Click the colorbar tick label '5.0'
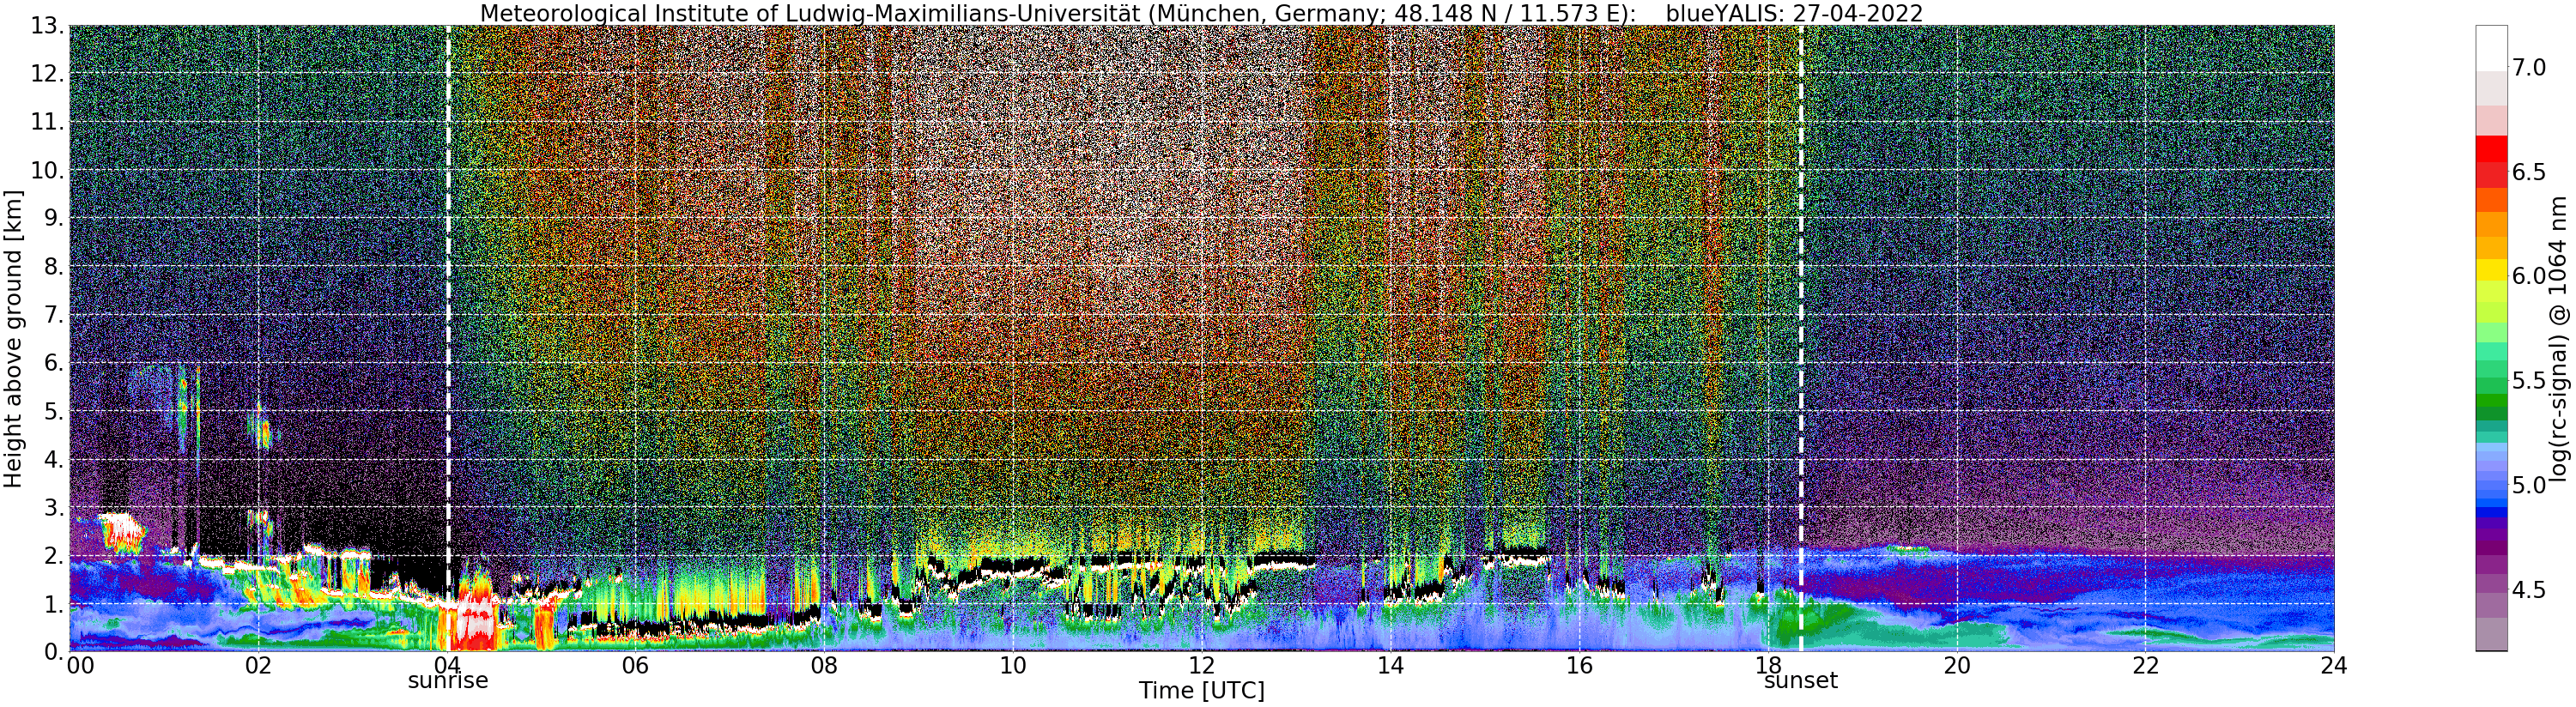2576x707 pixels. [2529, 485]
